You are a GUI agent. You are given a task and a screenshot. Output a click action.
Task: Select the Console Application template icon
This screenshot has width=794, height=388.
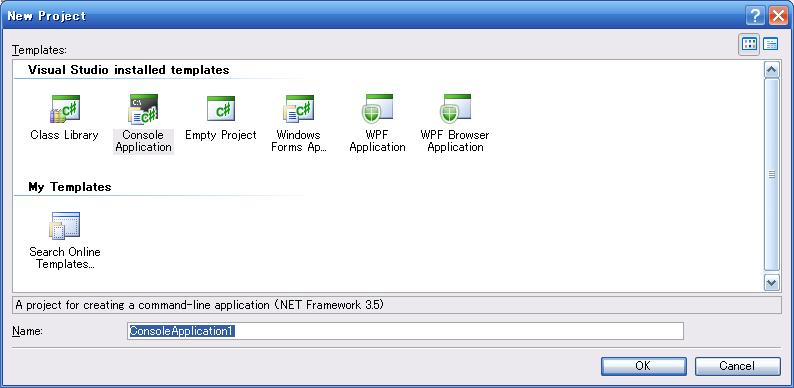pos(143,108)
